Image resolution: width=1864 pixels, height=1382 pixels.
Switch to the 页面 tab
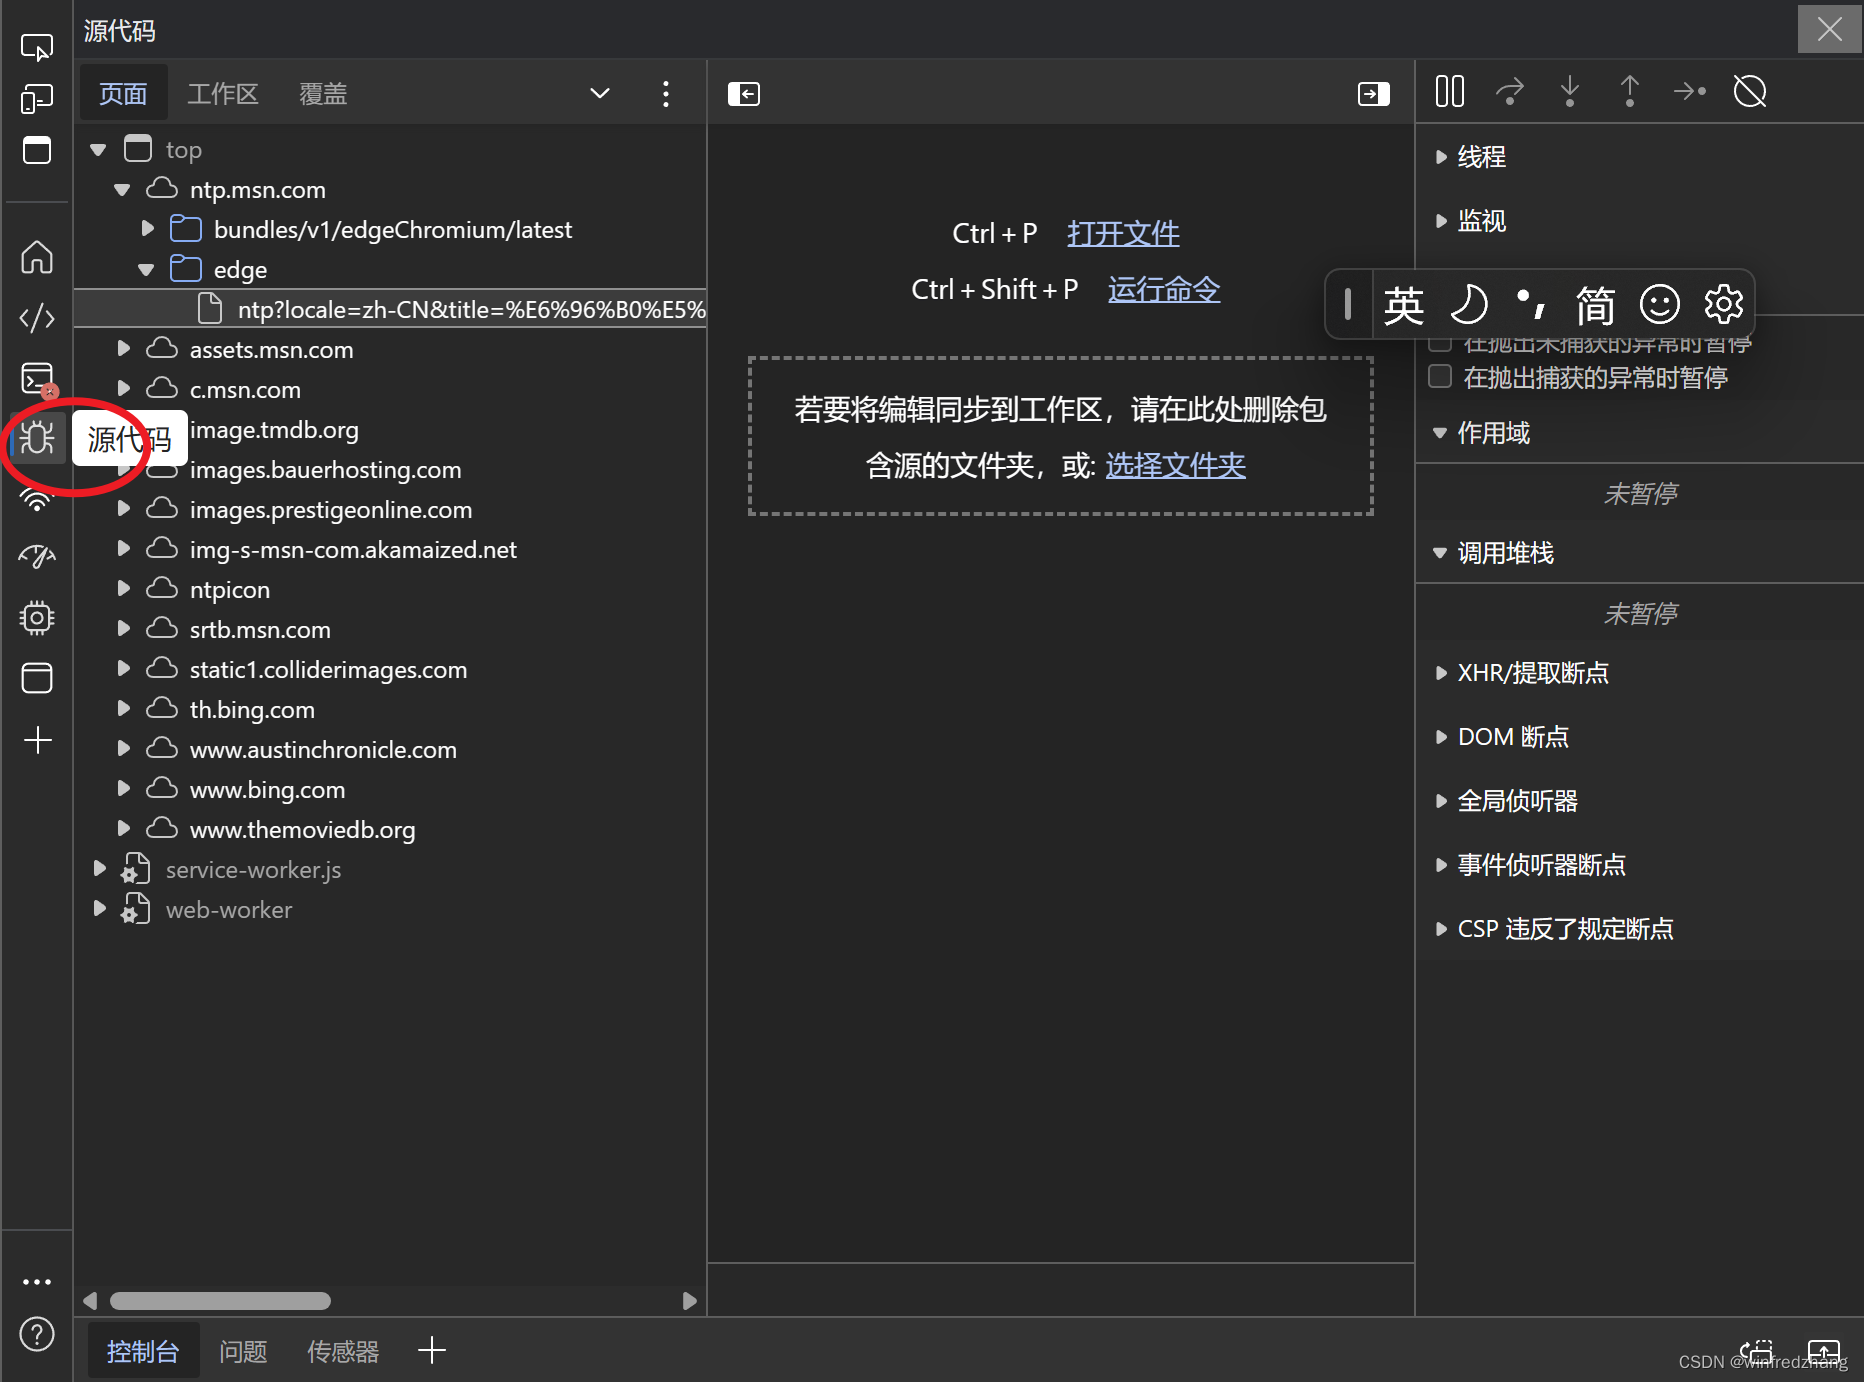point(123,94)
